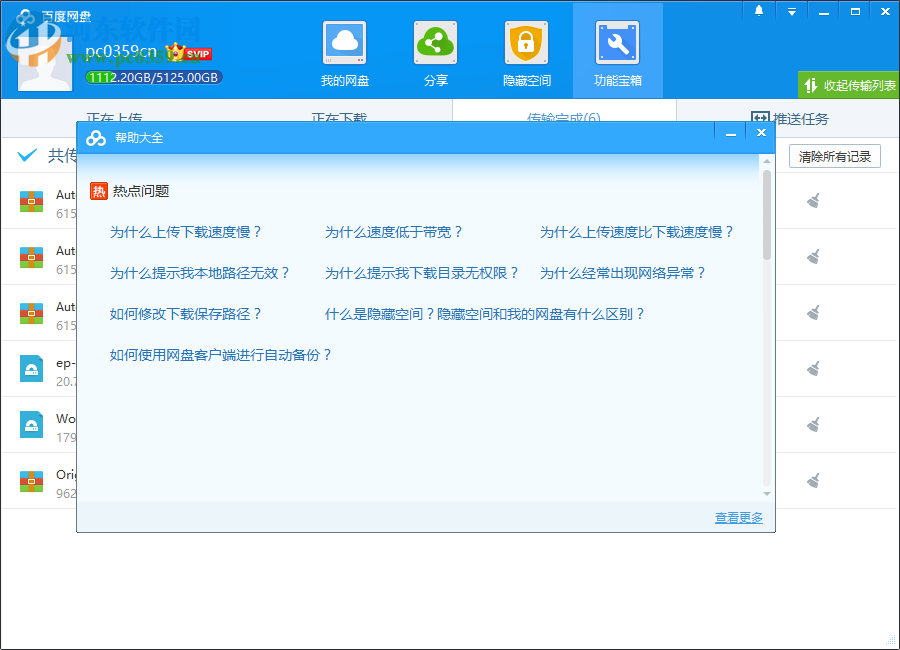Screen dimensions: 900x650
Task: Click archive file icon of Ori row
Action: point(32,481)
